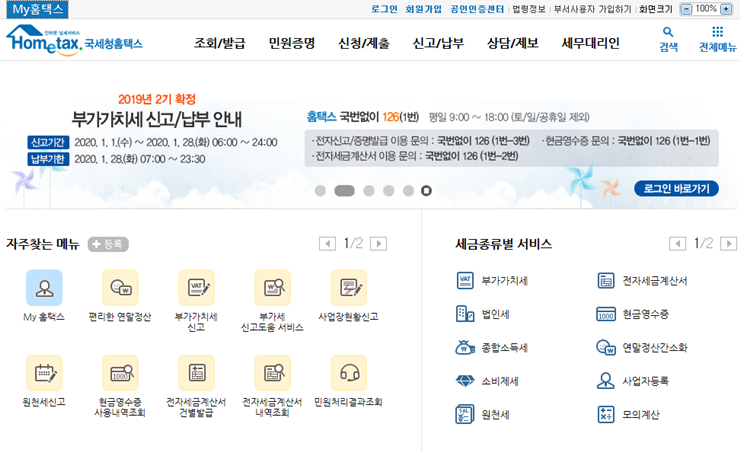The image size is (740, 452).
Task: Select 소비제세 service
Action: pyautogui.click(x=487, y=381)
